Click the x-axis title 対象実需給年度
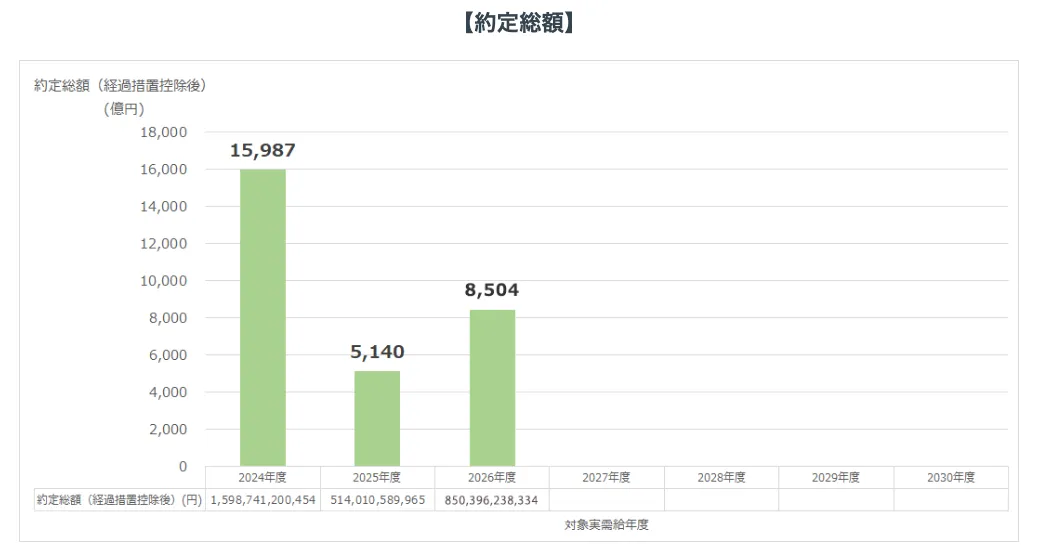 (606, 525)
